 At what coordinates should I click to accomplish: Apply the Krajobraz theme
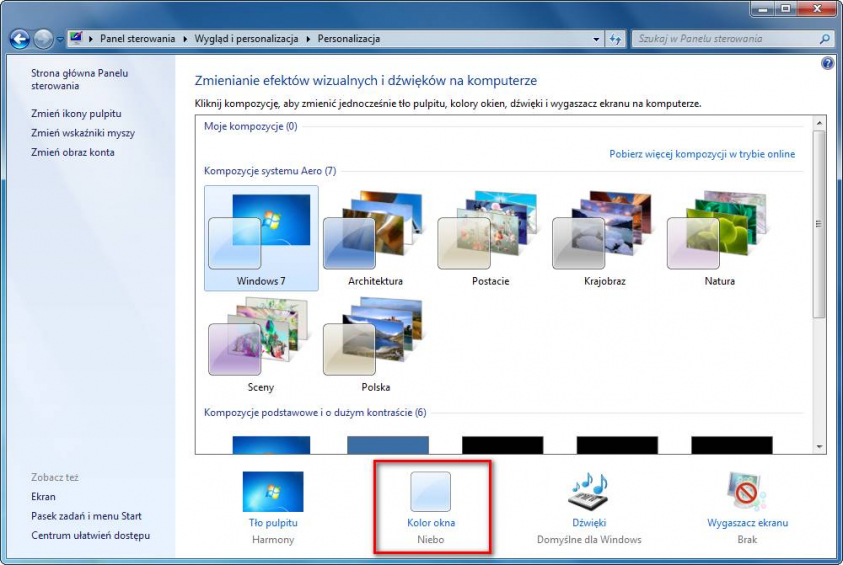pyautogui.click(x=604, y=236)
